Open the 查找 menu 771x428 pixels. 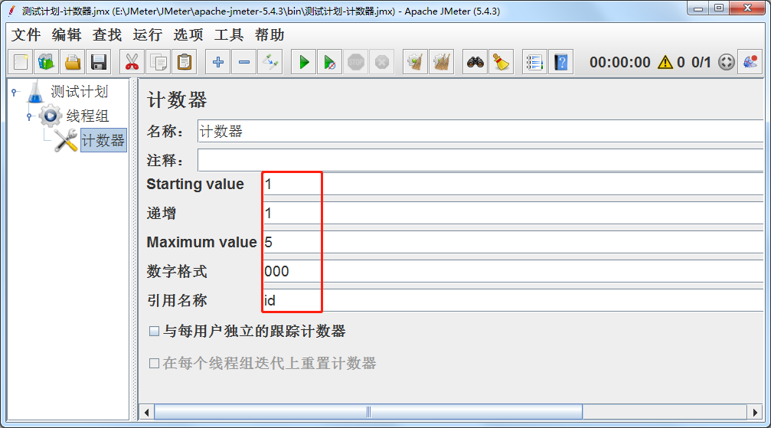[107, 35]
